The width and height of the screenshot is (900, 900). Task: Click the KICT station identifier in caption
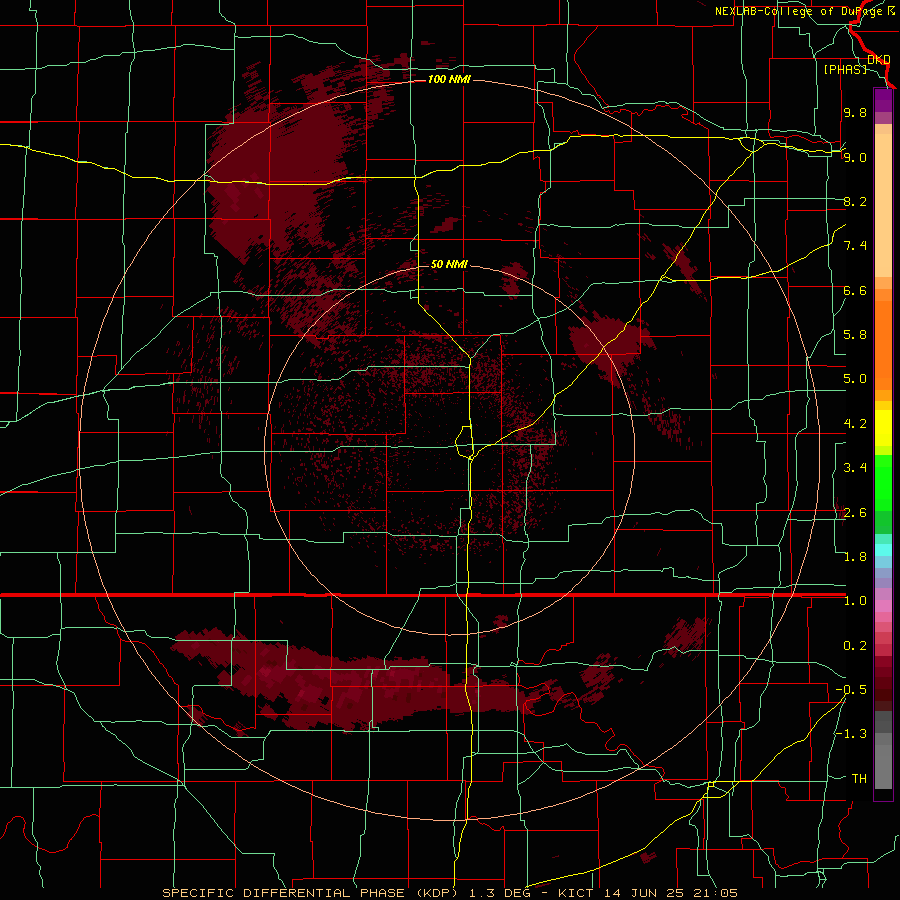coord(577,893)
